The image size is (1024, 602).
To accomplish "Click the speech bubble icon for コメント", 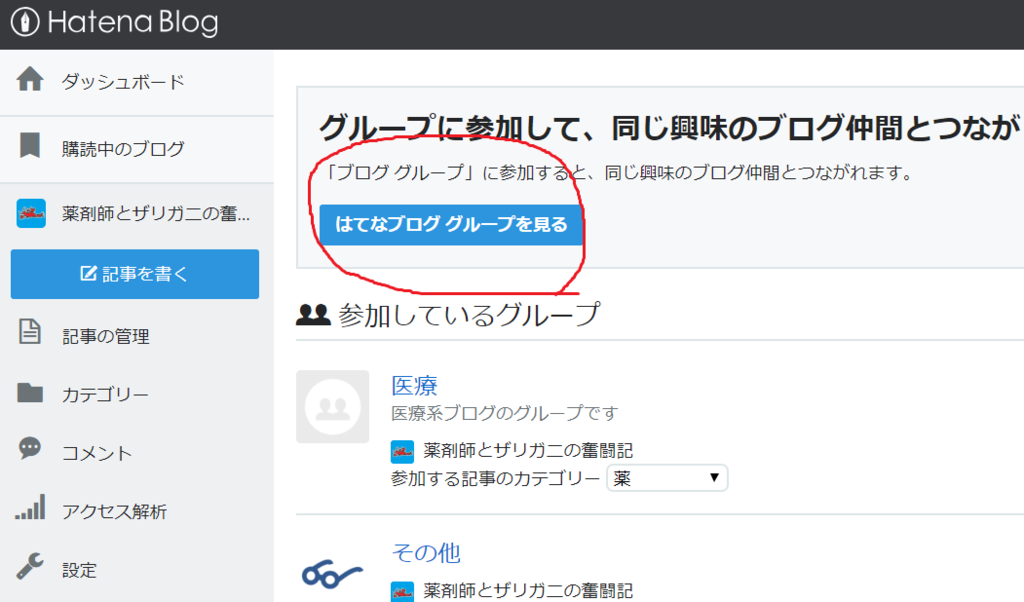I will pyautogui.click(x=29, y=449).
